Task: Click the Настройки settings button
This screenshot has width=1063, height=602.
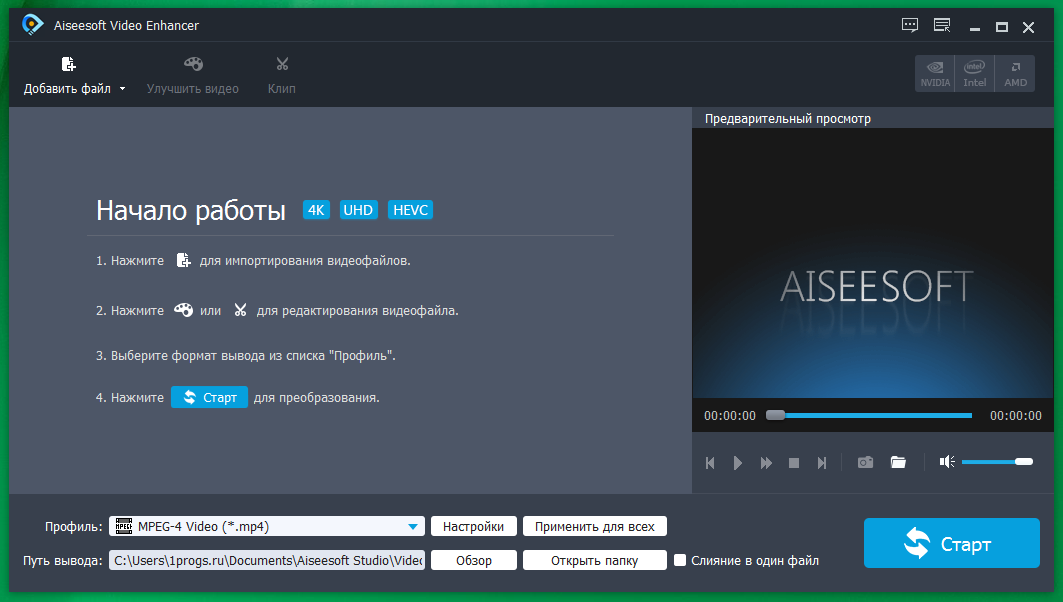Action: [473, 526]
